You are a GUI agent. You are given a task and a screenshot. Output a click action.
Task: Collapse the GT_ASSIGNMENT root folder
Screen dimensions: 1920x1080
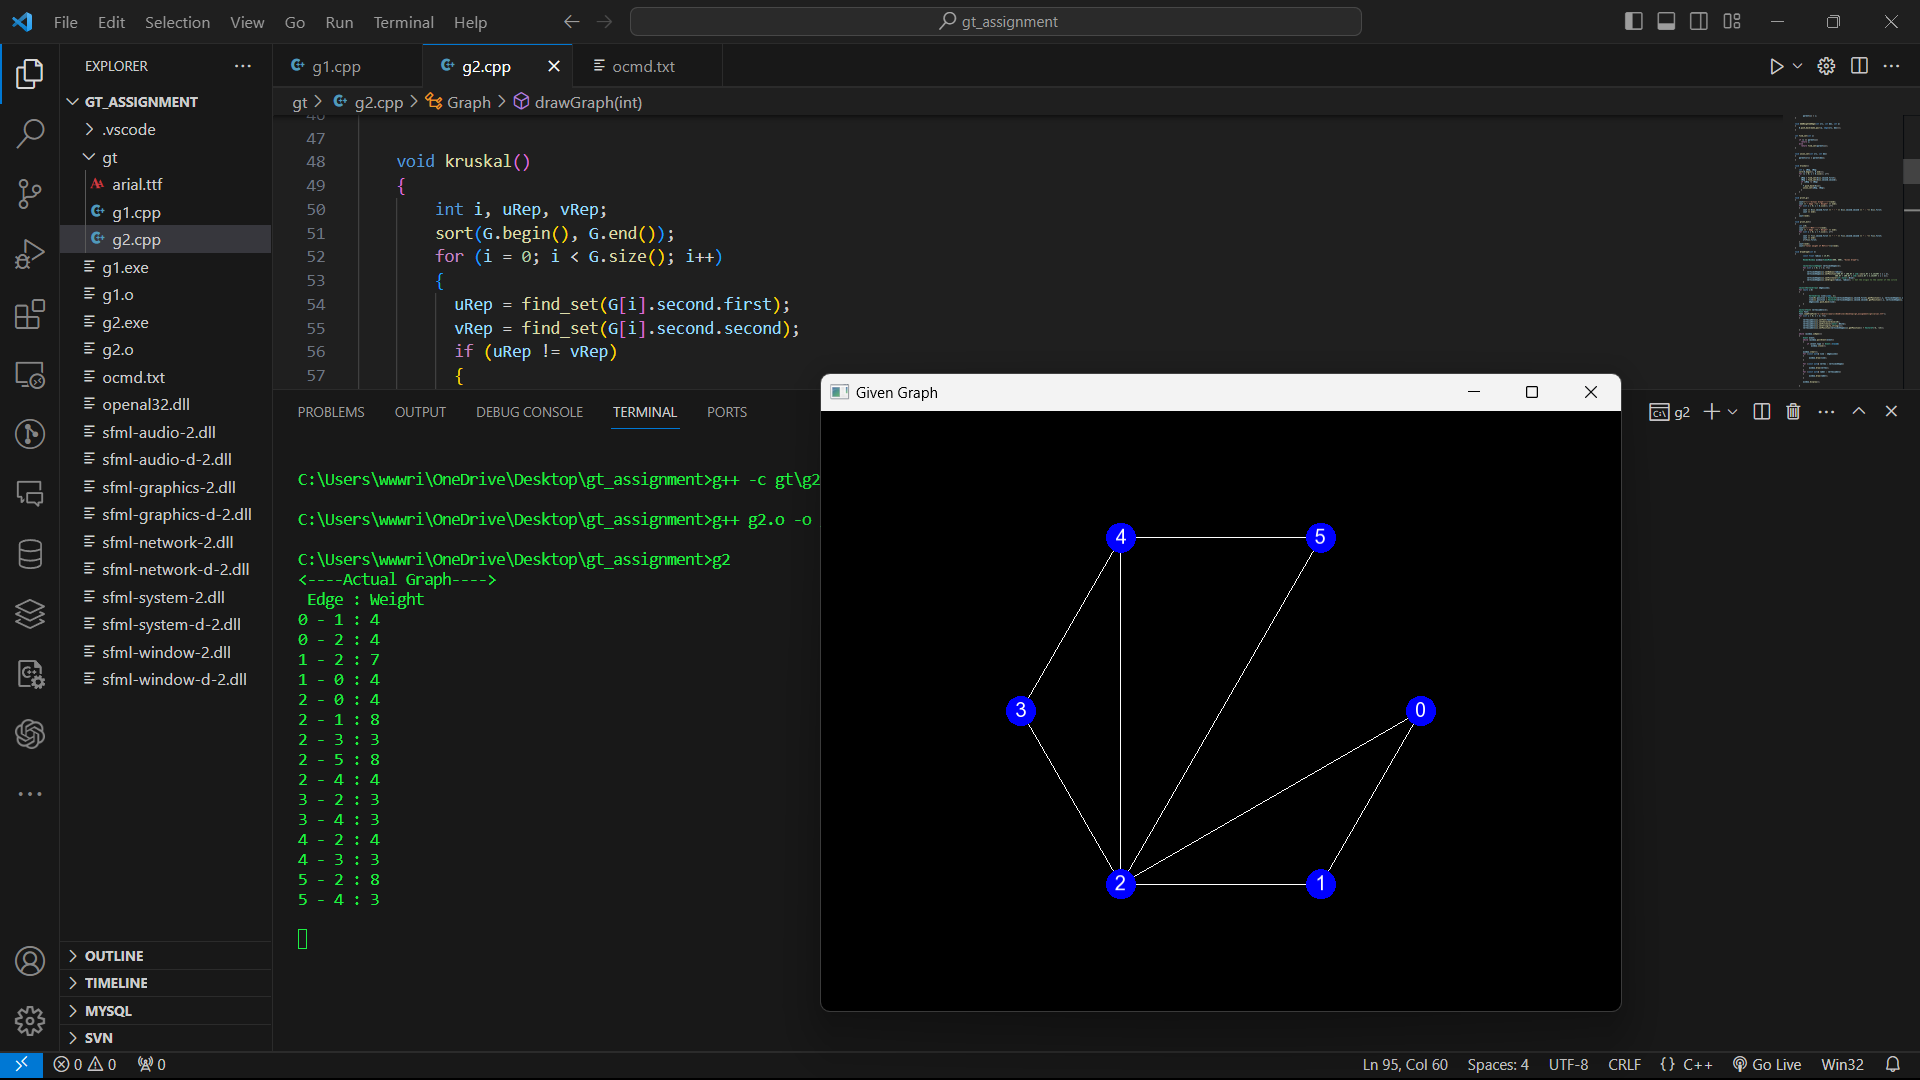tap(141, 102)
